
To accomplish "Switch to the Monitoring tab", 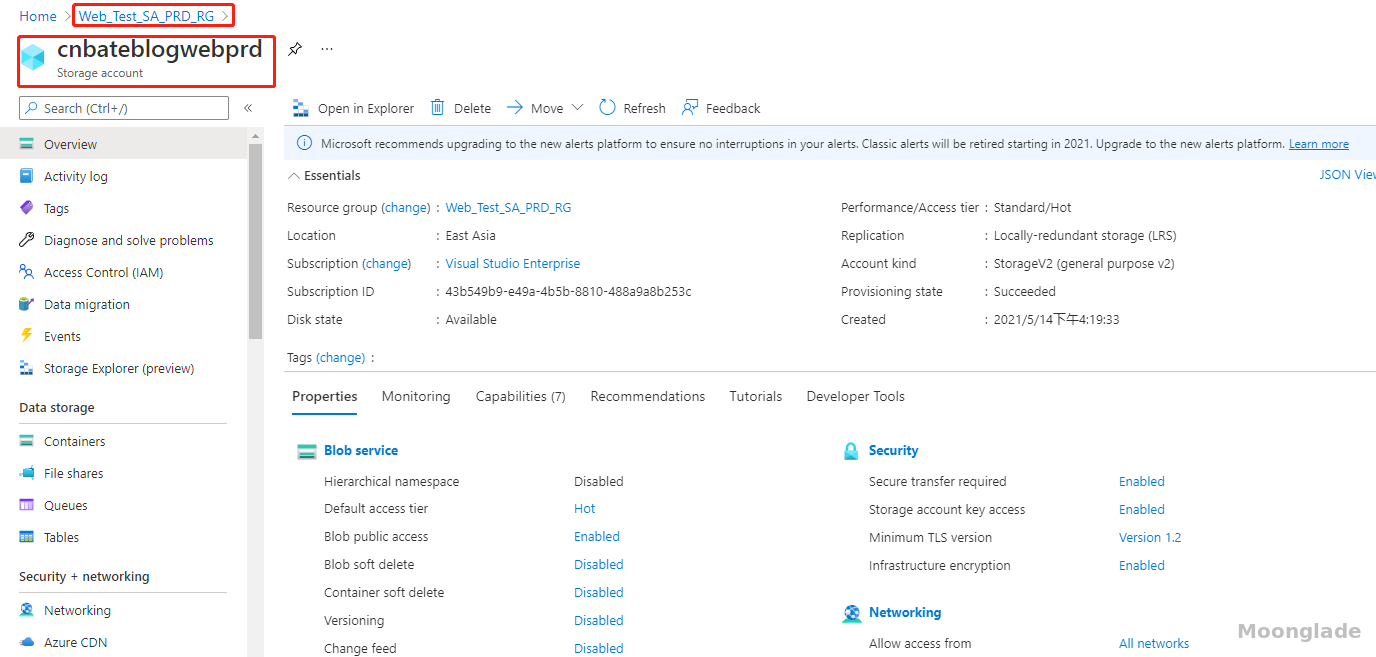I will [x=416, y=396].
